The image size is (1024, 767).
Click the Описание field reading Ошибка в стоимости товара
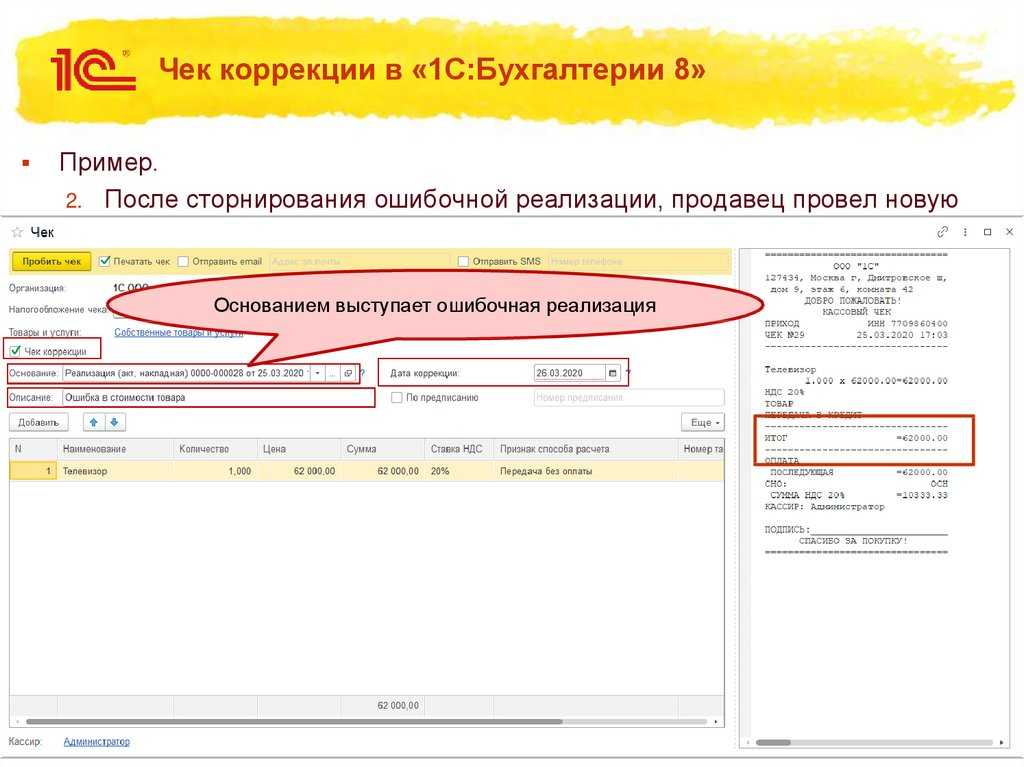tap(217, 397)
